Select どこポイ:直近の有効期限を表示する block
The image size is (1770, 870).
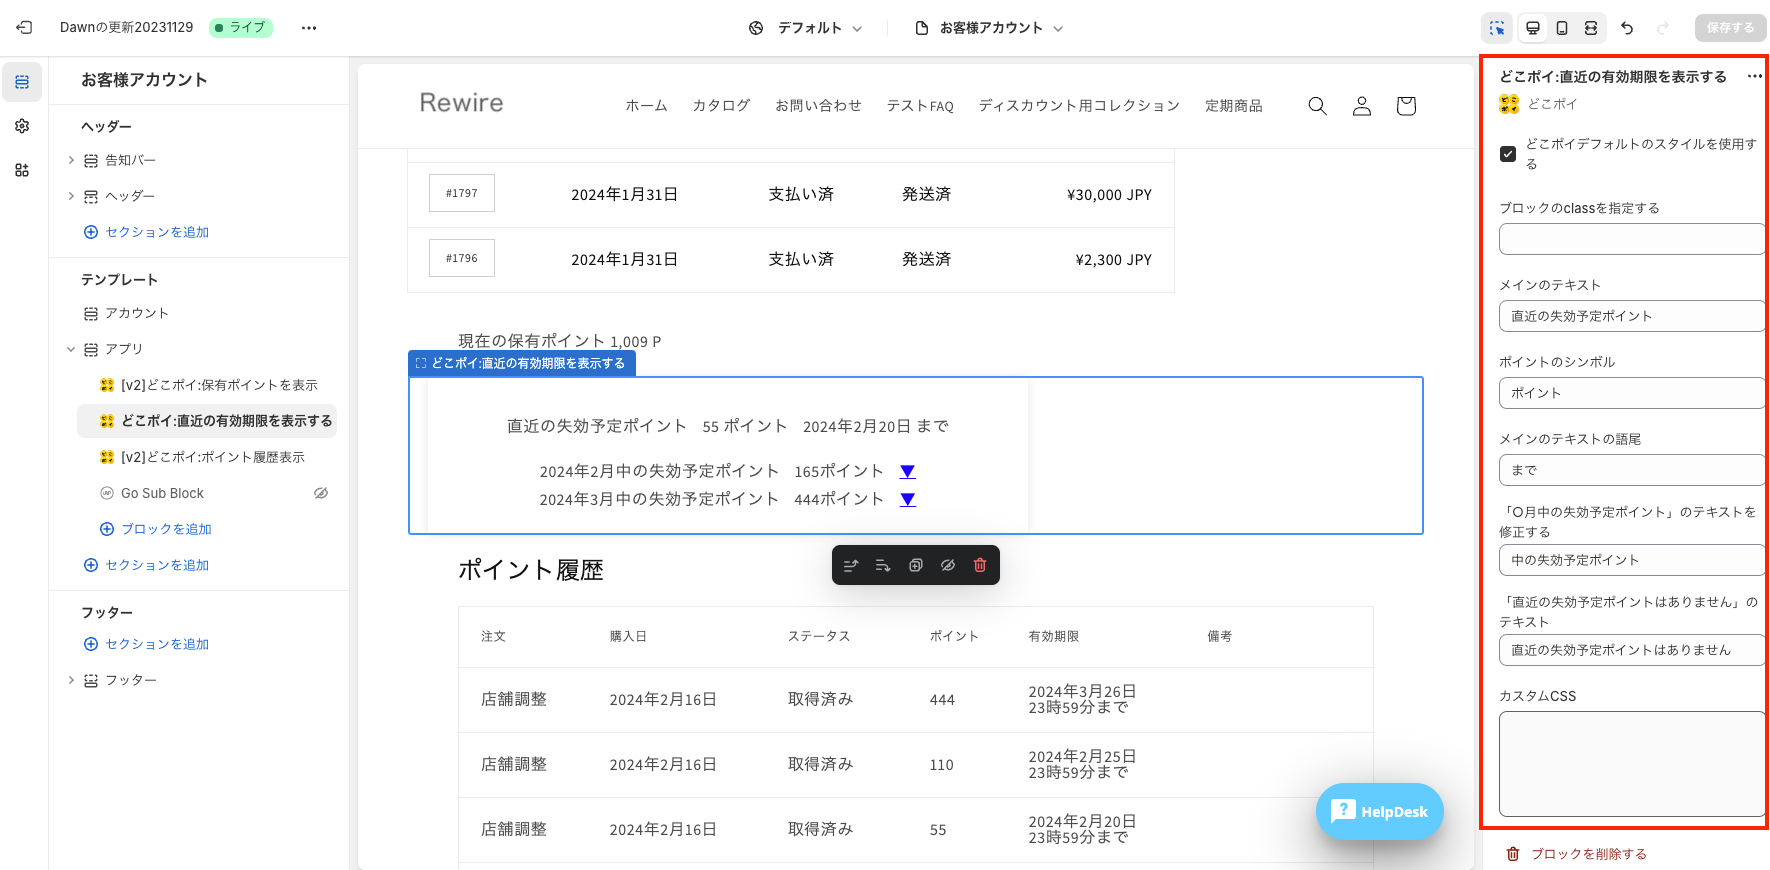click(207, 421)
